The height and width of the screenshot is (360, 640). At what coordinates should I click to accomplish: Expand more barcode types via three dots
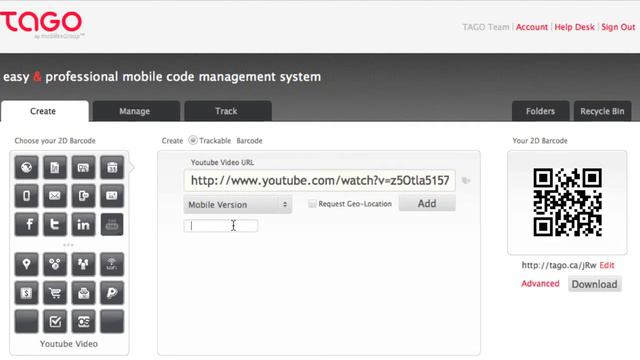(x=68, y=245)
